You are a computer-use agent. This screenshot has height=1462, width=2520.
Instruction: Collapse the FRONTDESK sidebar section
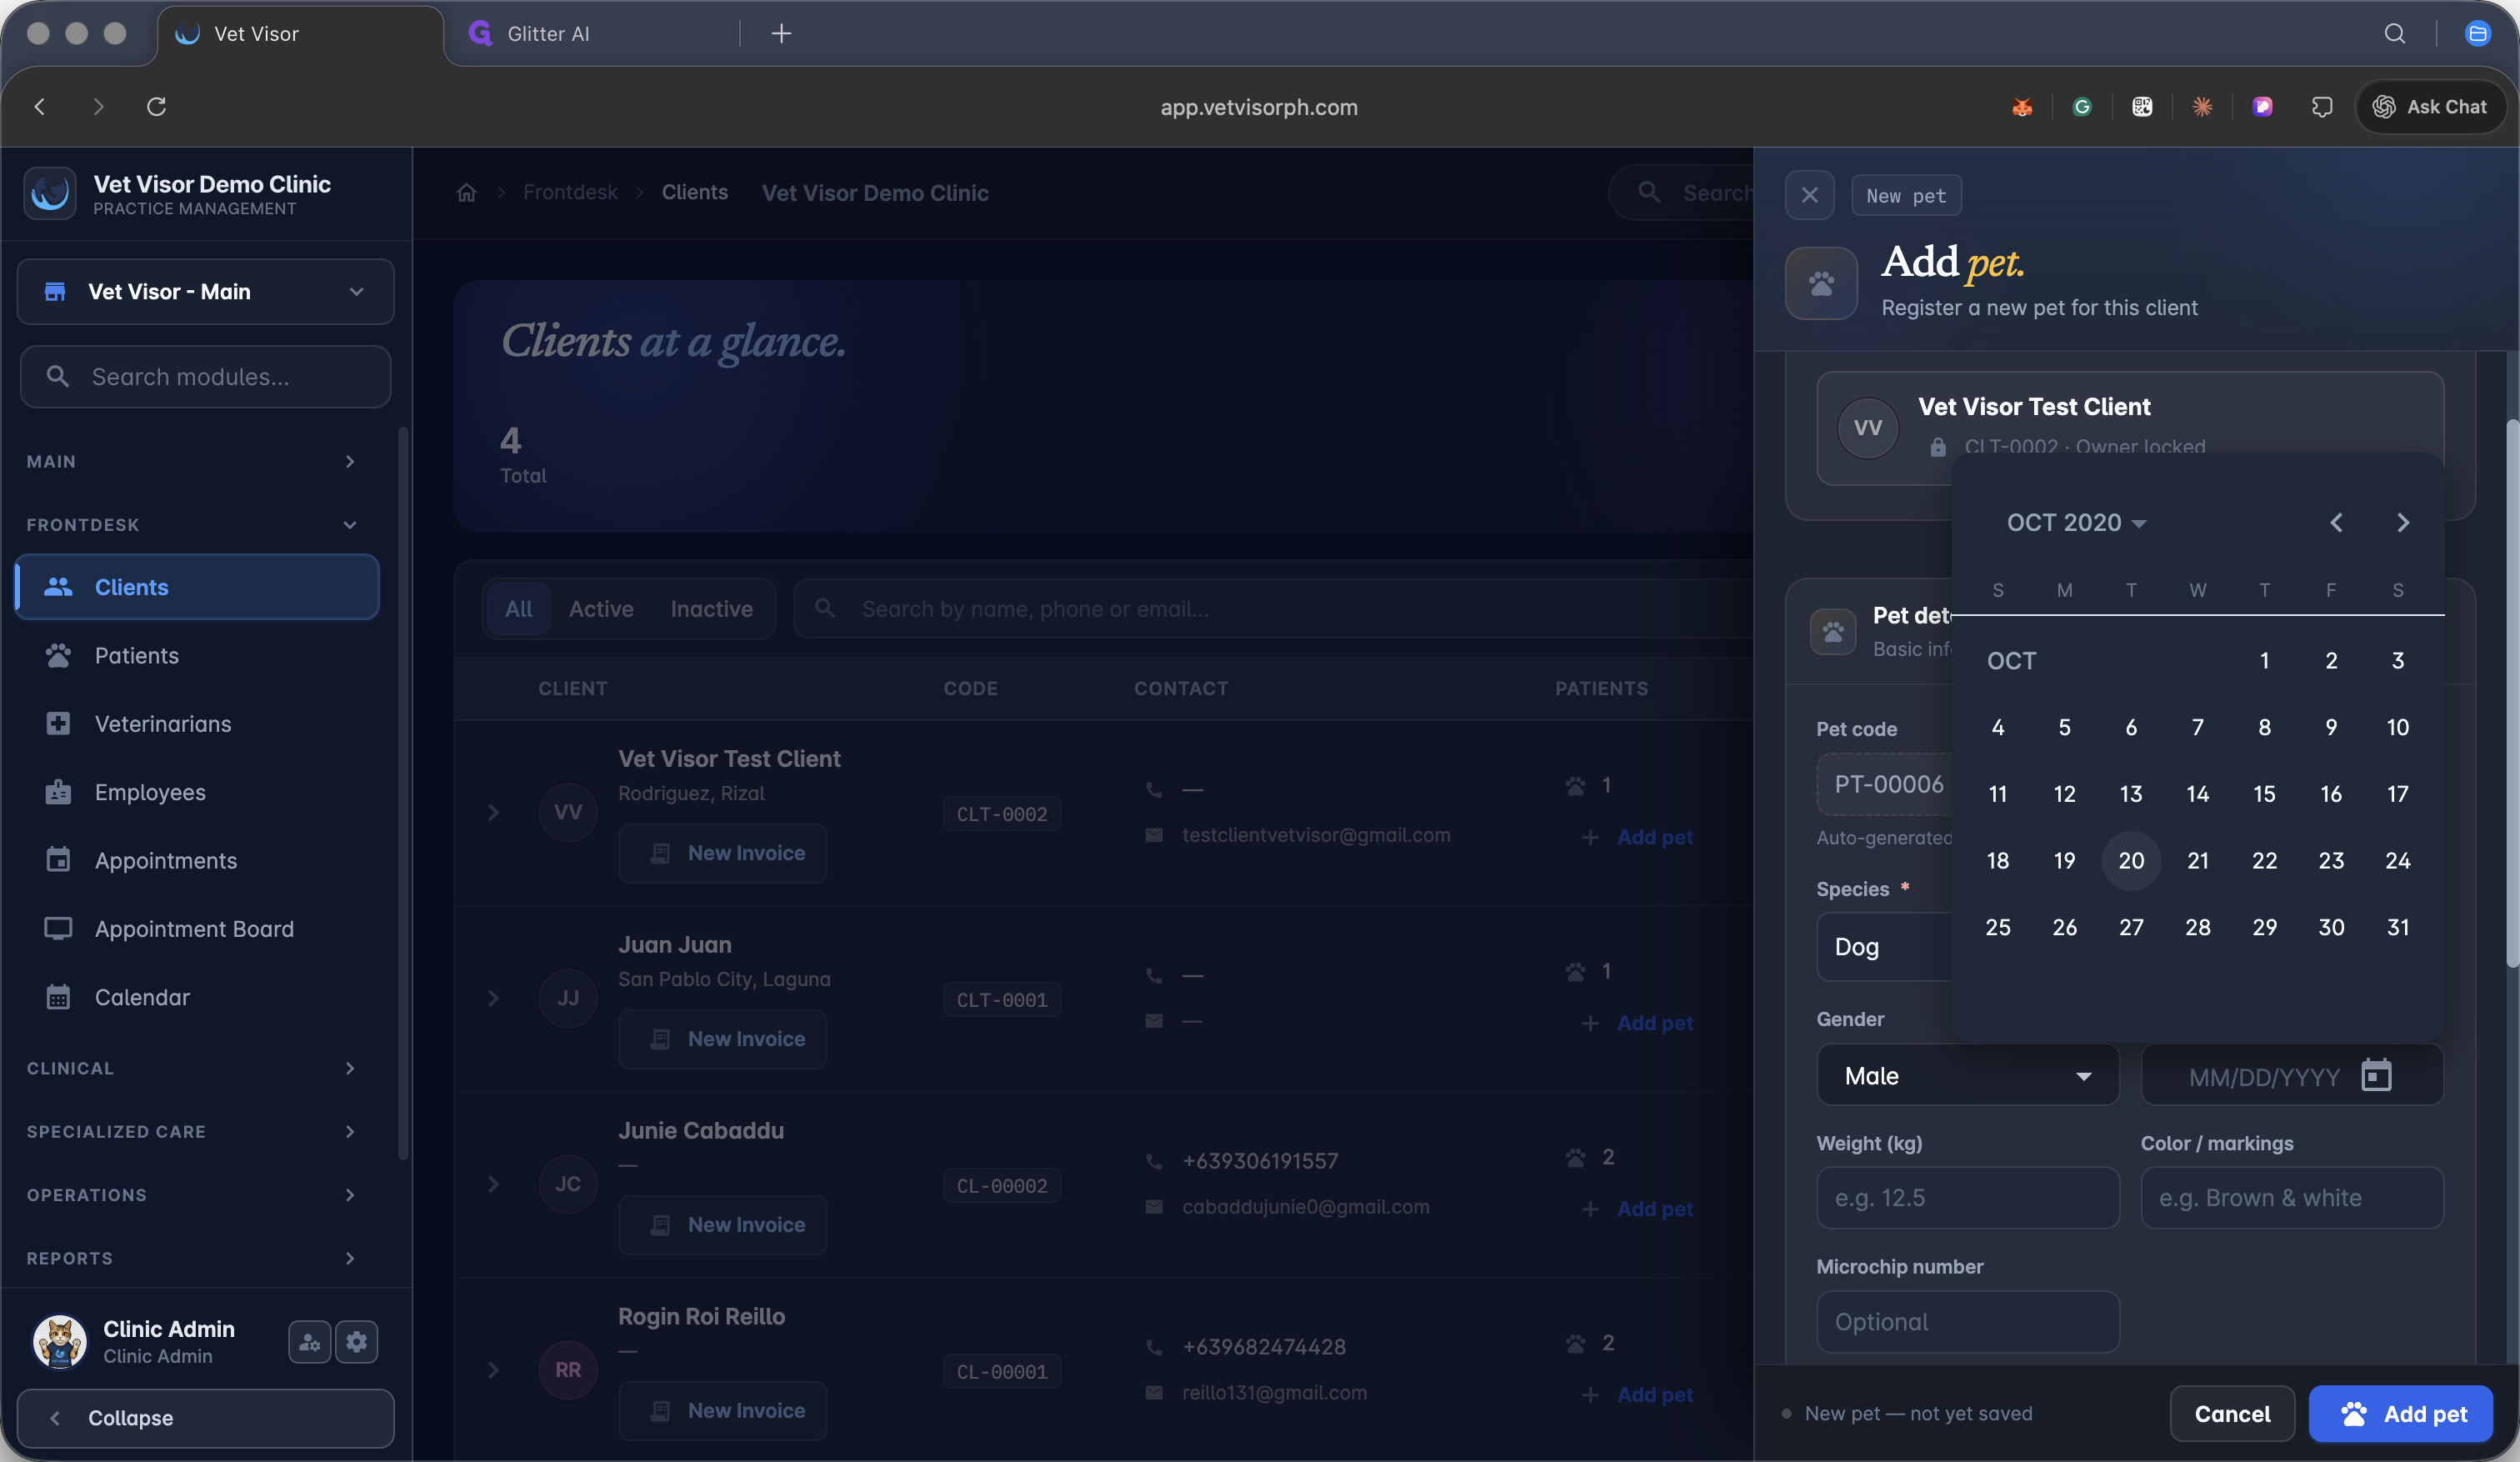192,525
